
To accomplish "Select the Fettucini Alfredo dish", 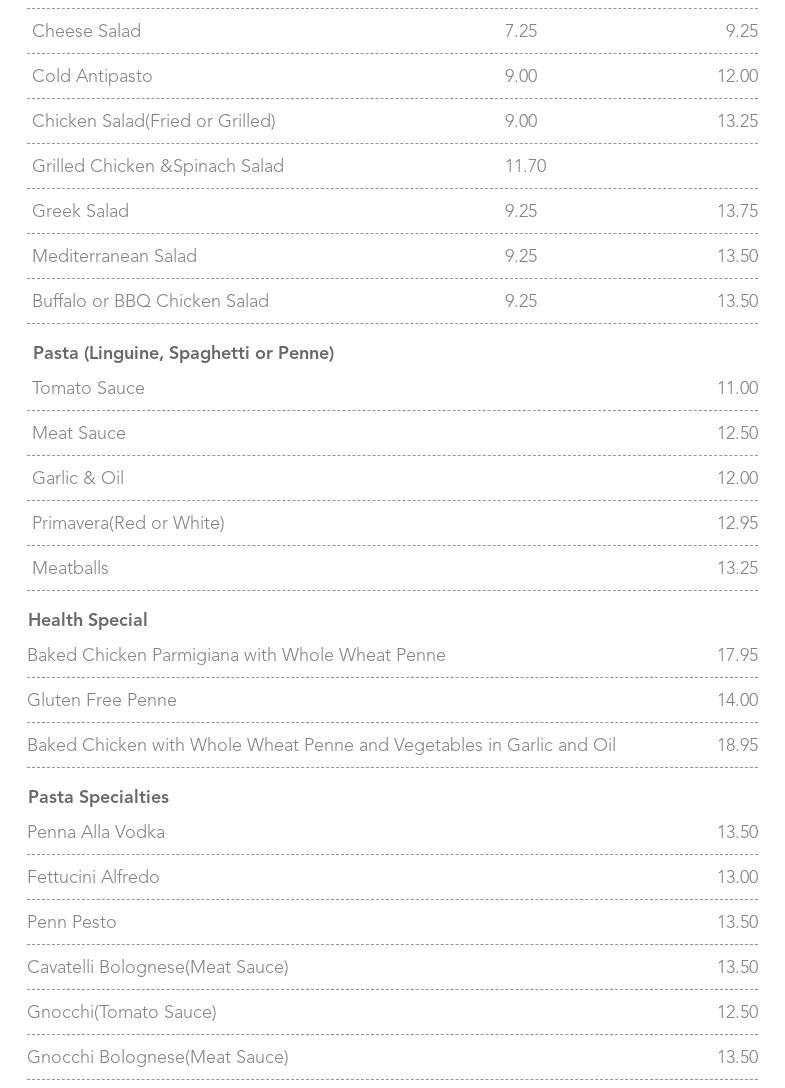I will tap(93, 877).
